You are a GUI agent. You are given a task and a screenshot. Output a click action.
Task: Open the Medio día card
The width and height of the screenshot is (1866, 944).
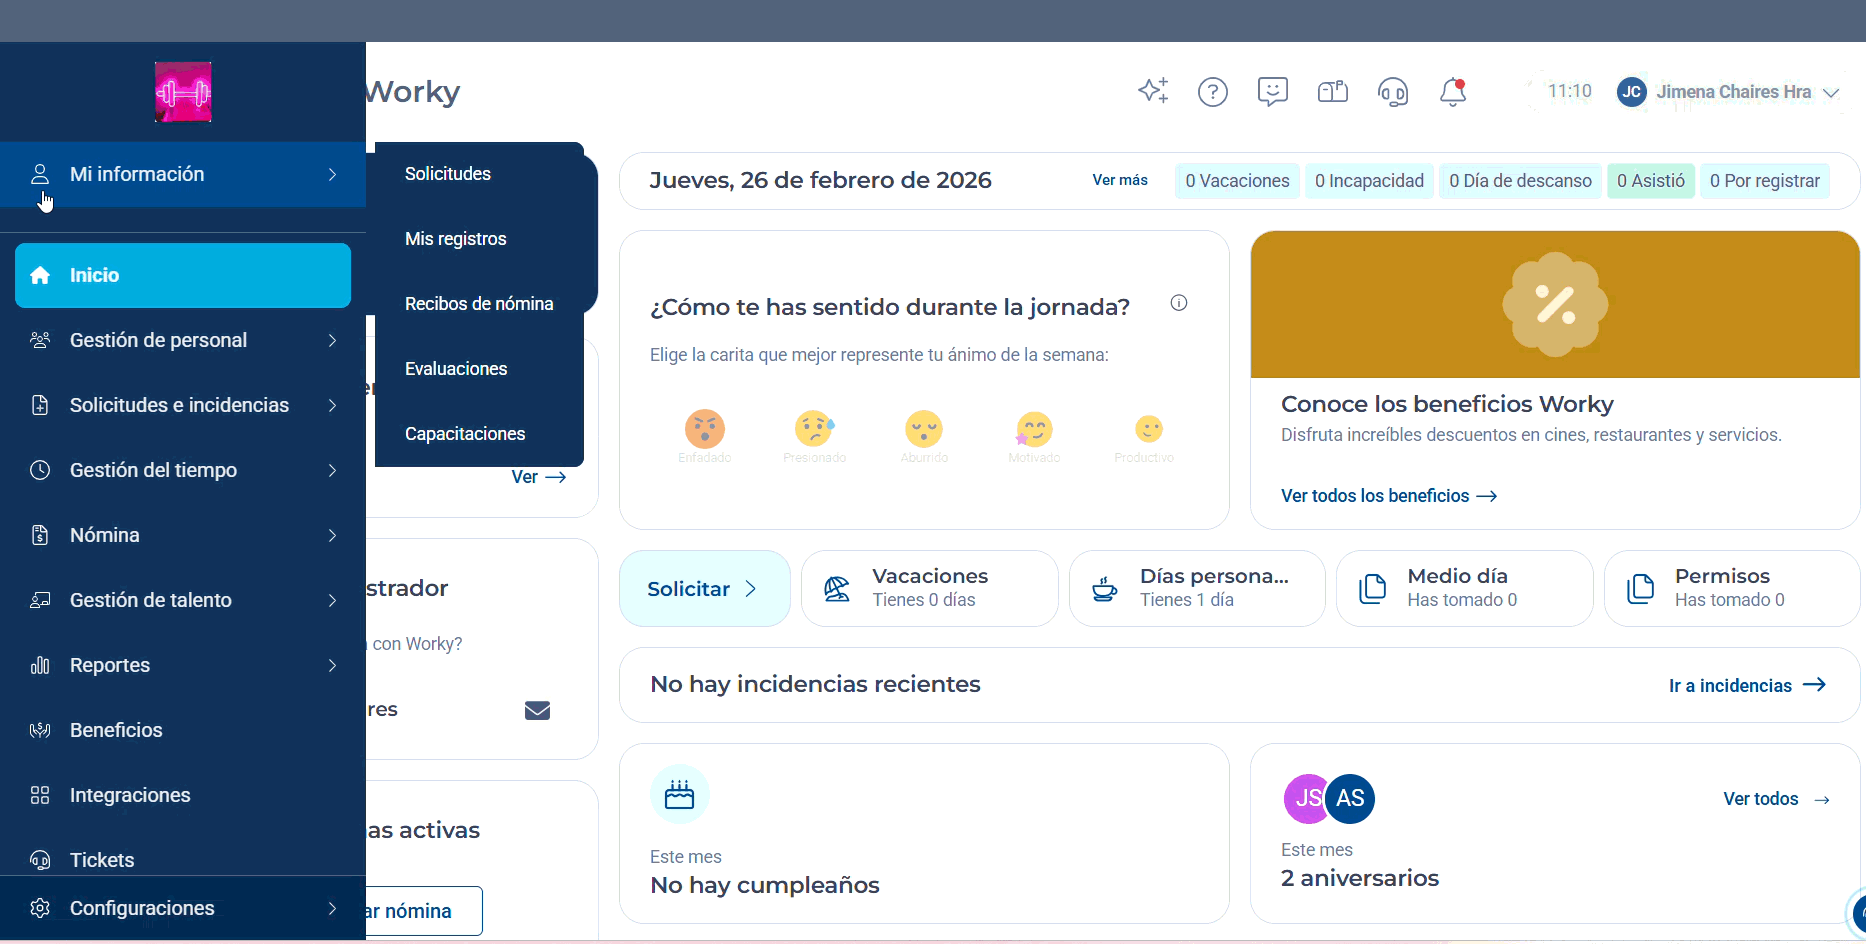click(x=1465, y=589)
